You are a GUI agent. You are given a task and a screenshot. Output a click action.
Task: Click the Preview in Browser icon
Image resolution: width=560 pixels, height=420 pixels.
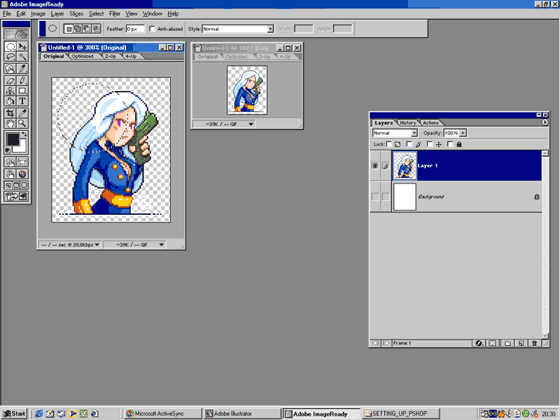(x=22, y=174)
